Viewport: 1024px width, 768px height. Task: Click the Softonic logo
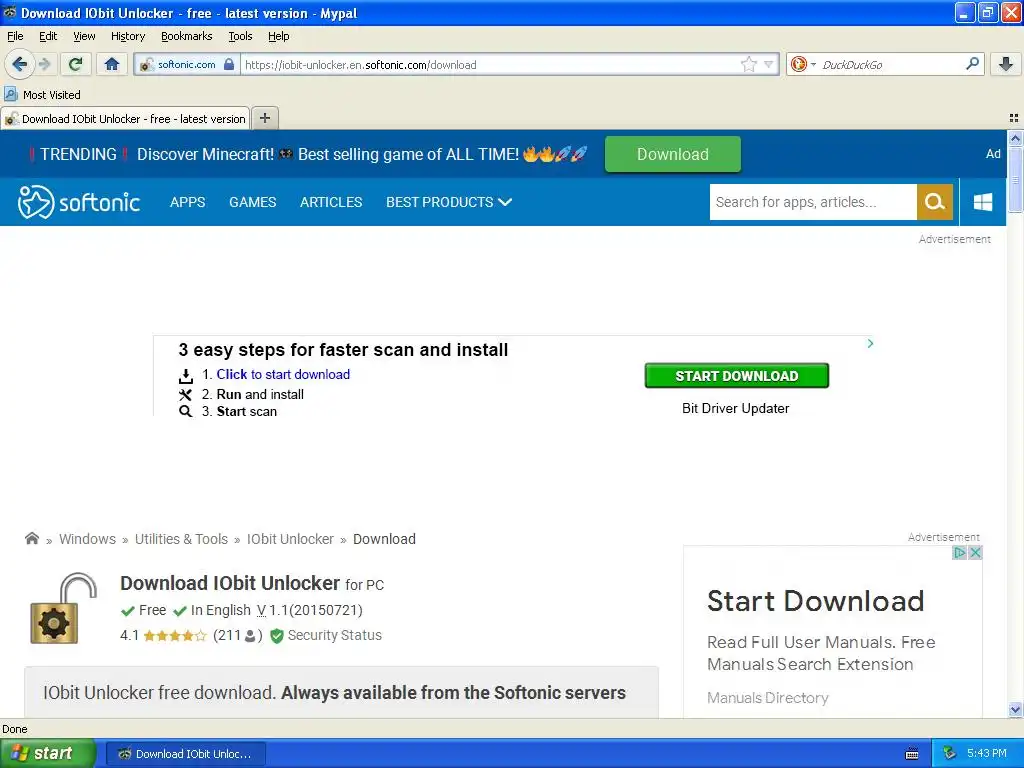(x=78, y=202)
